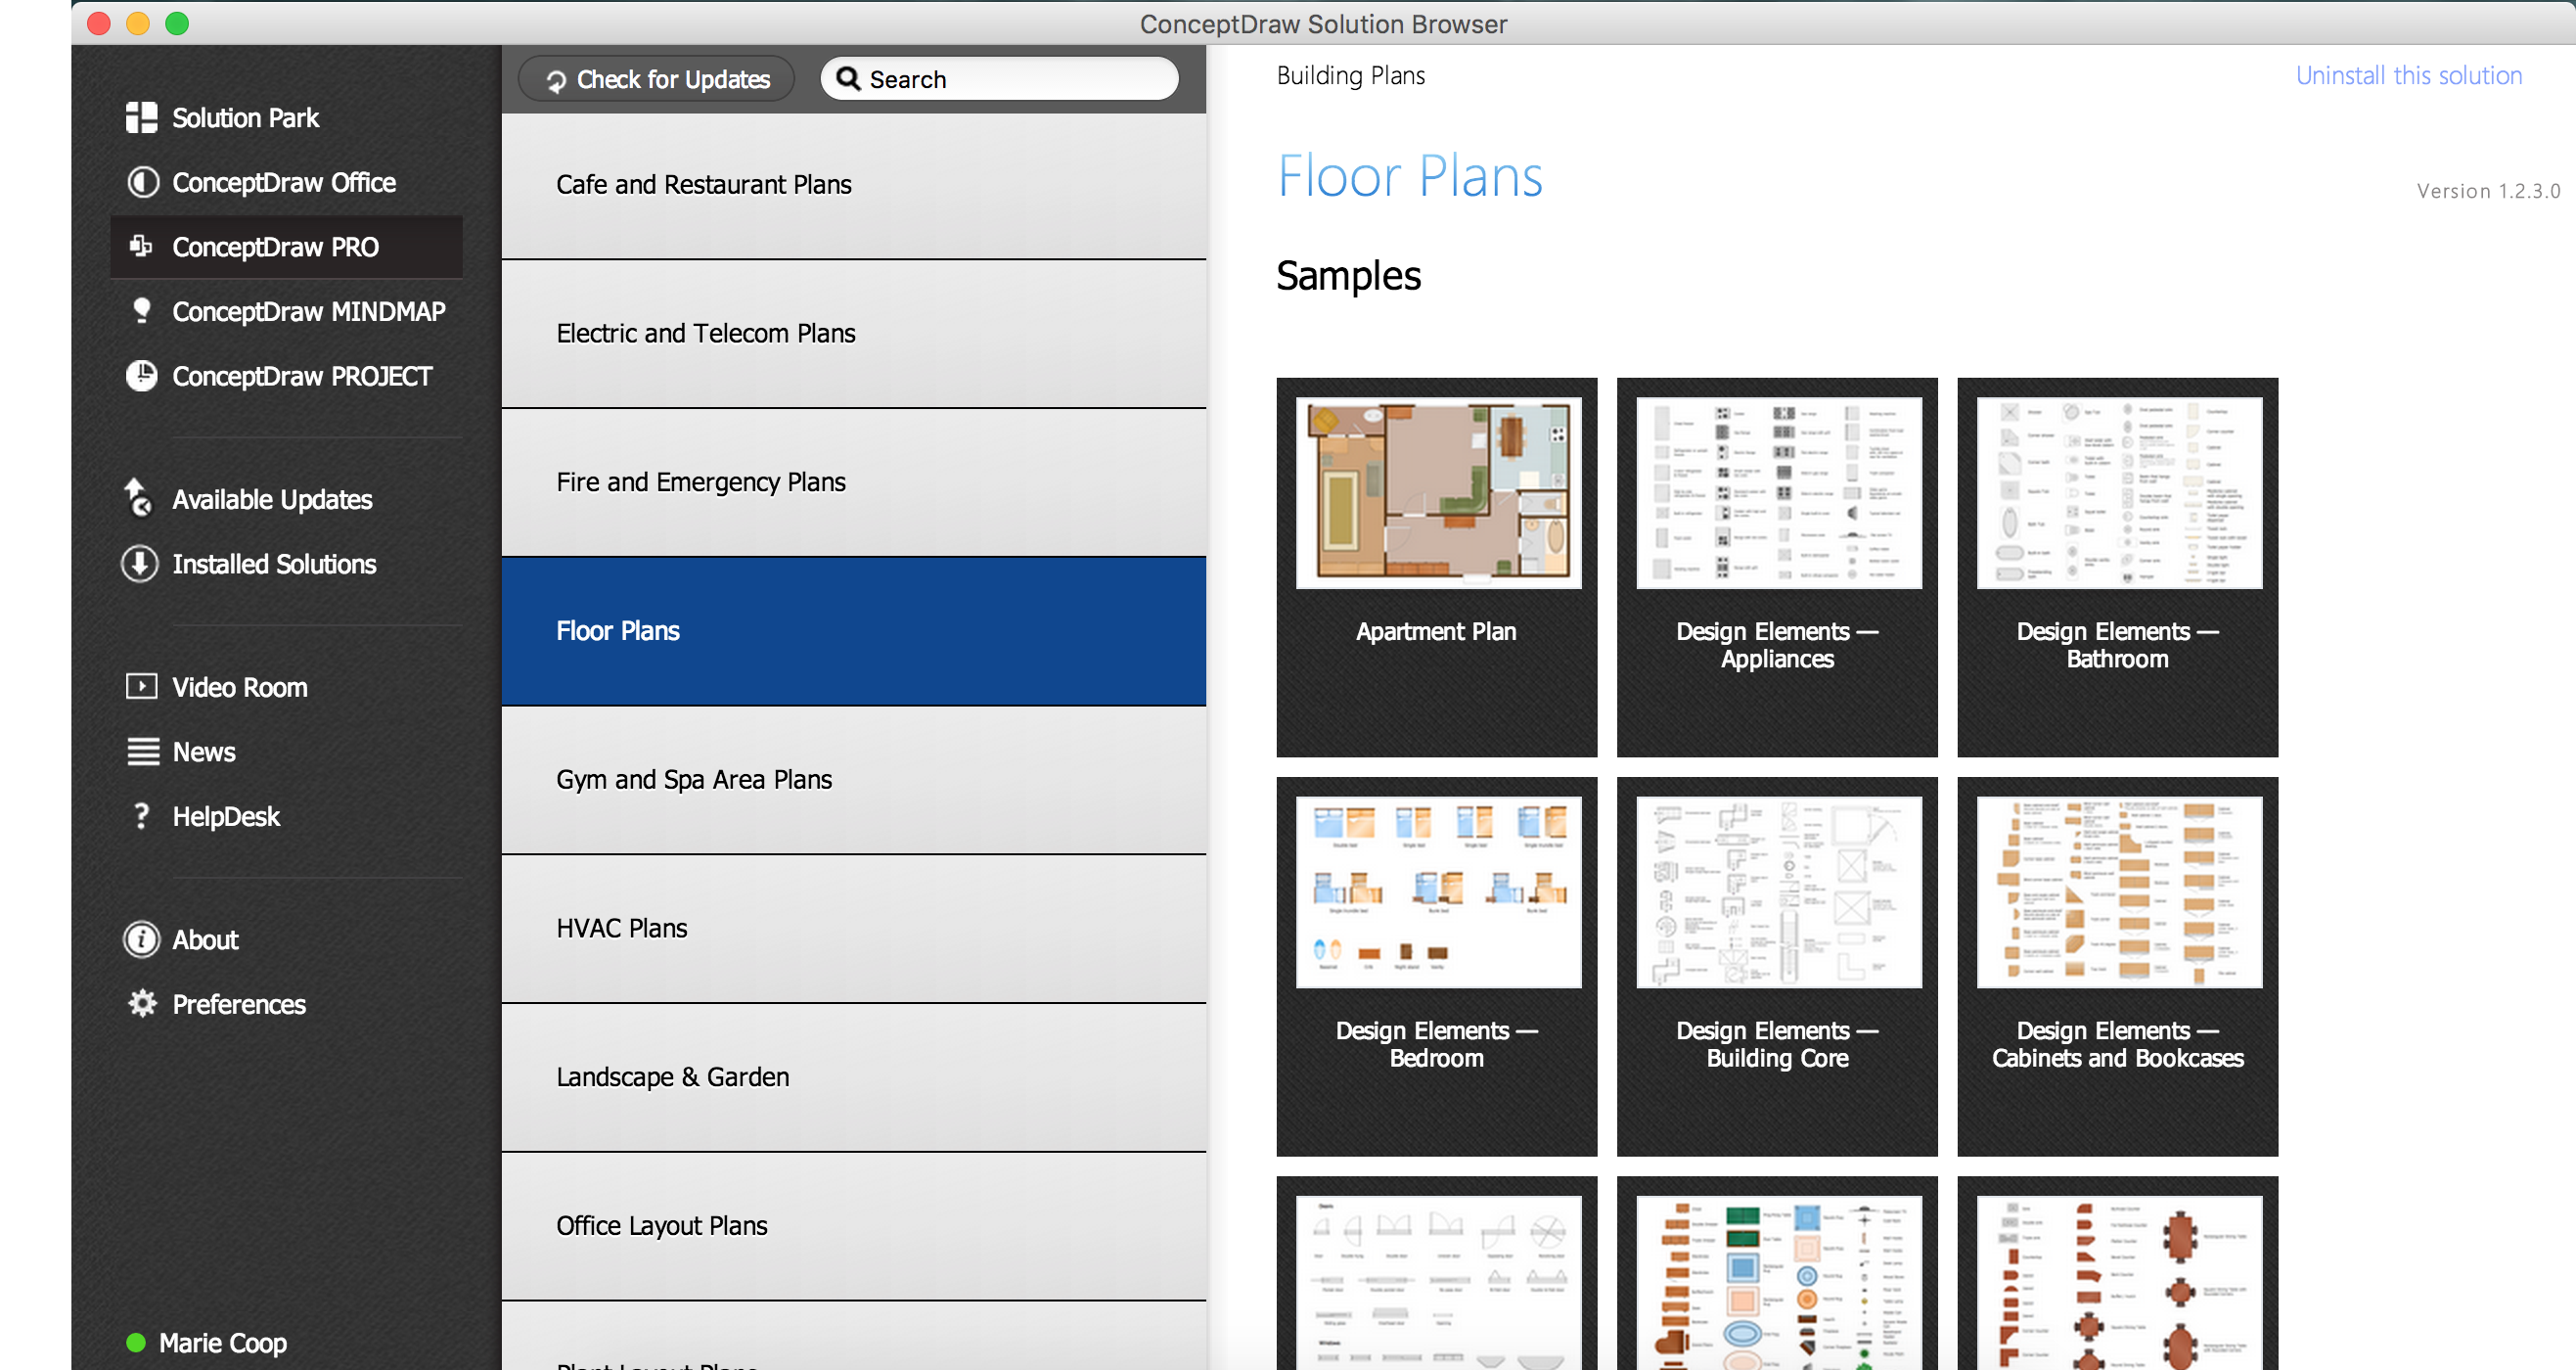The image size is (2576, 1370).
Task: Click the Preferences label in sidebar
Action: (239, 1004)
